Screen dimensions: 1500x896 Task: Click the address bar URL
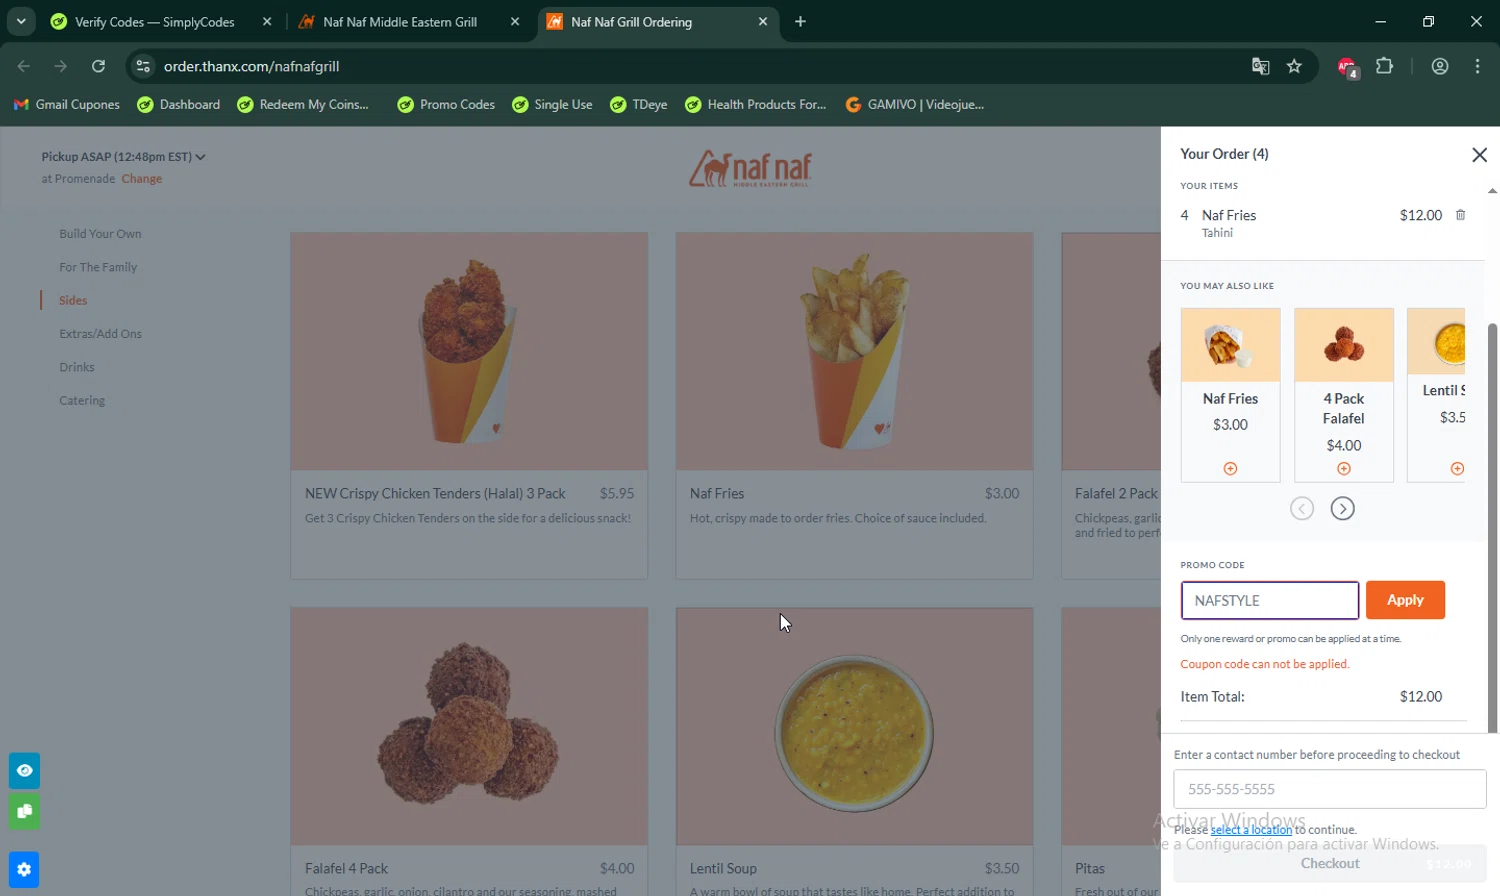[x=251, y=66]
